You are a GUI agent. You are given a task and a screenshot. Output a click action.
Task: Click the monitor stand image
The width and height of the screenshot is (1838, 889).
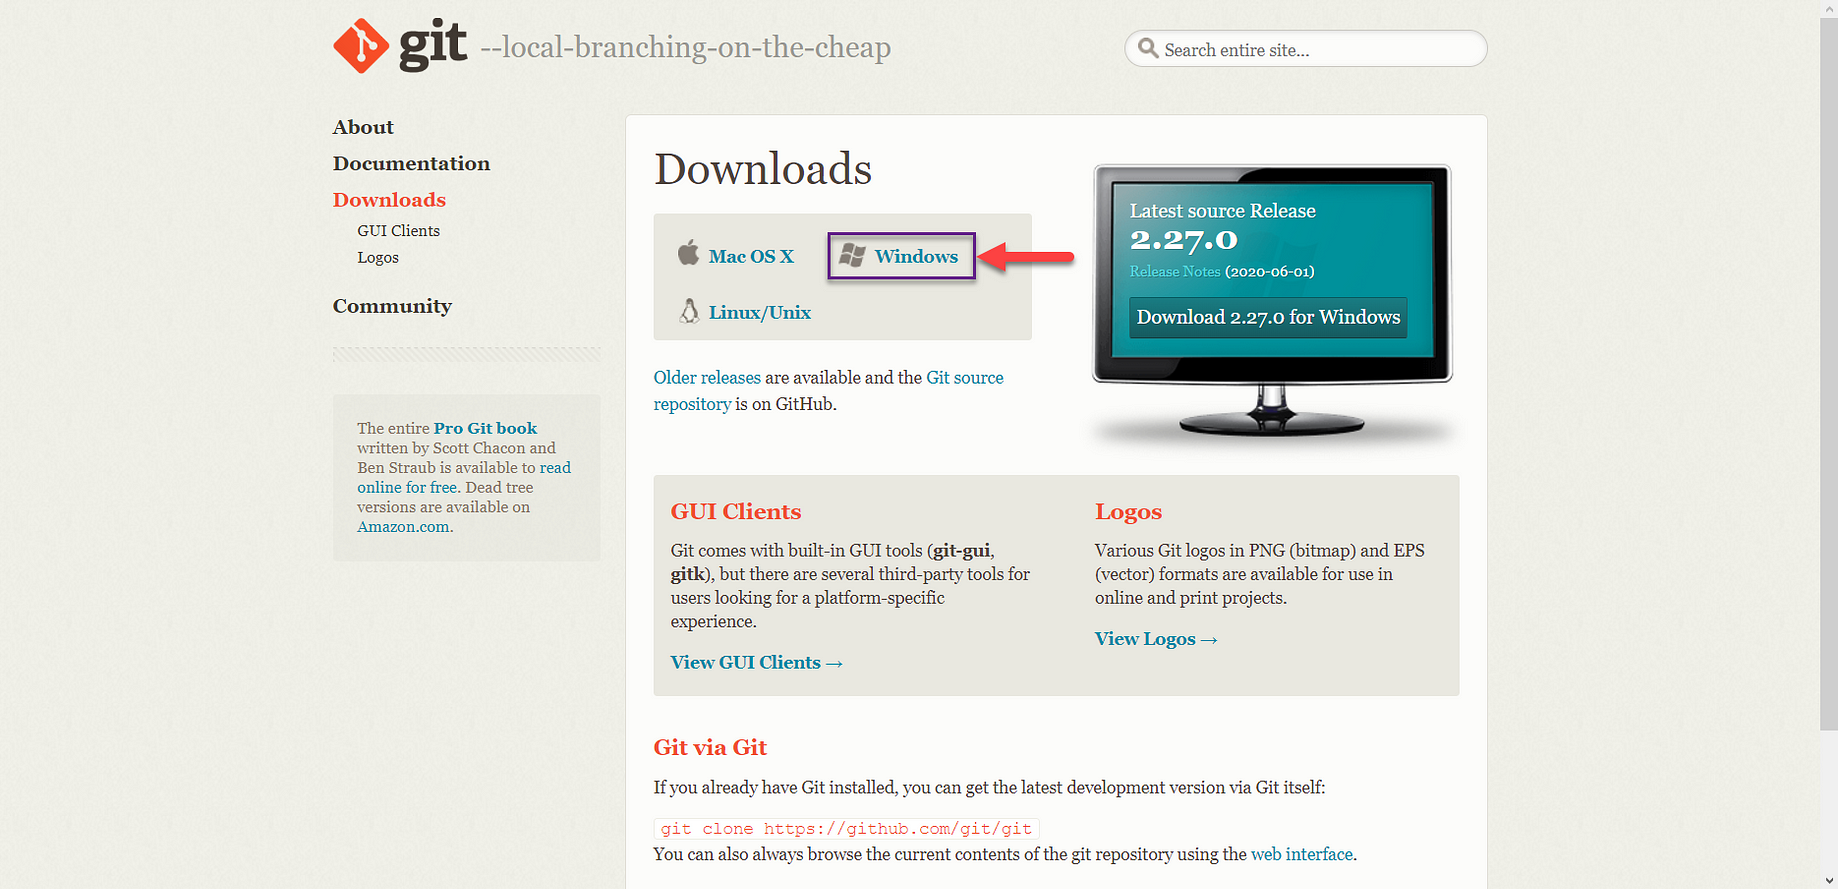point(1271,411)
